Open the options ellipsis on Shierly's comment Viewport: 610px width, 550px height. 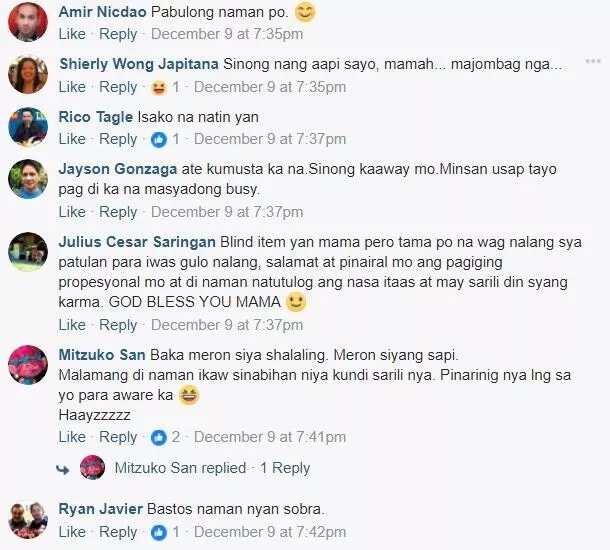(593, 61)
